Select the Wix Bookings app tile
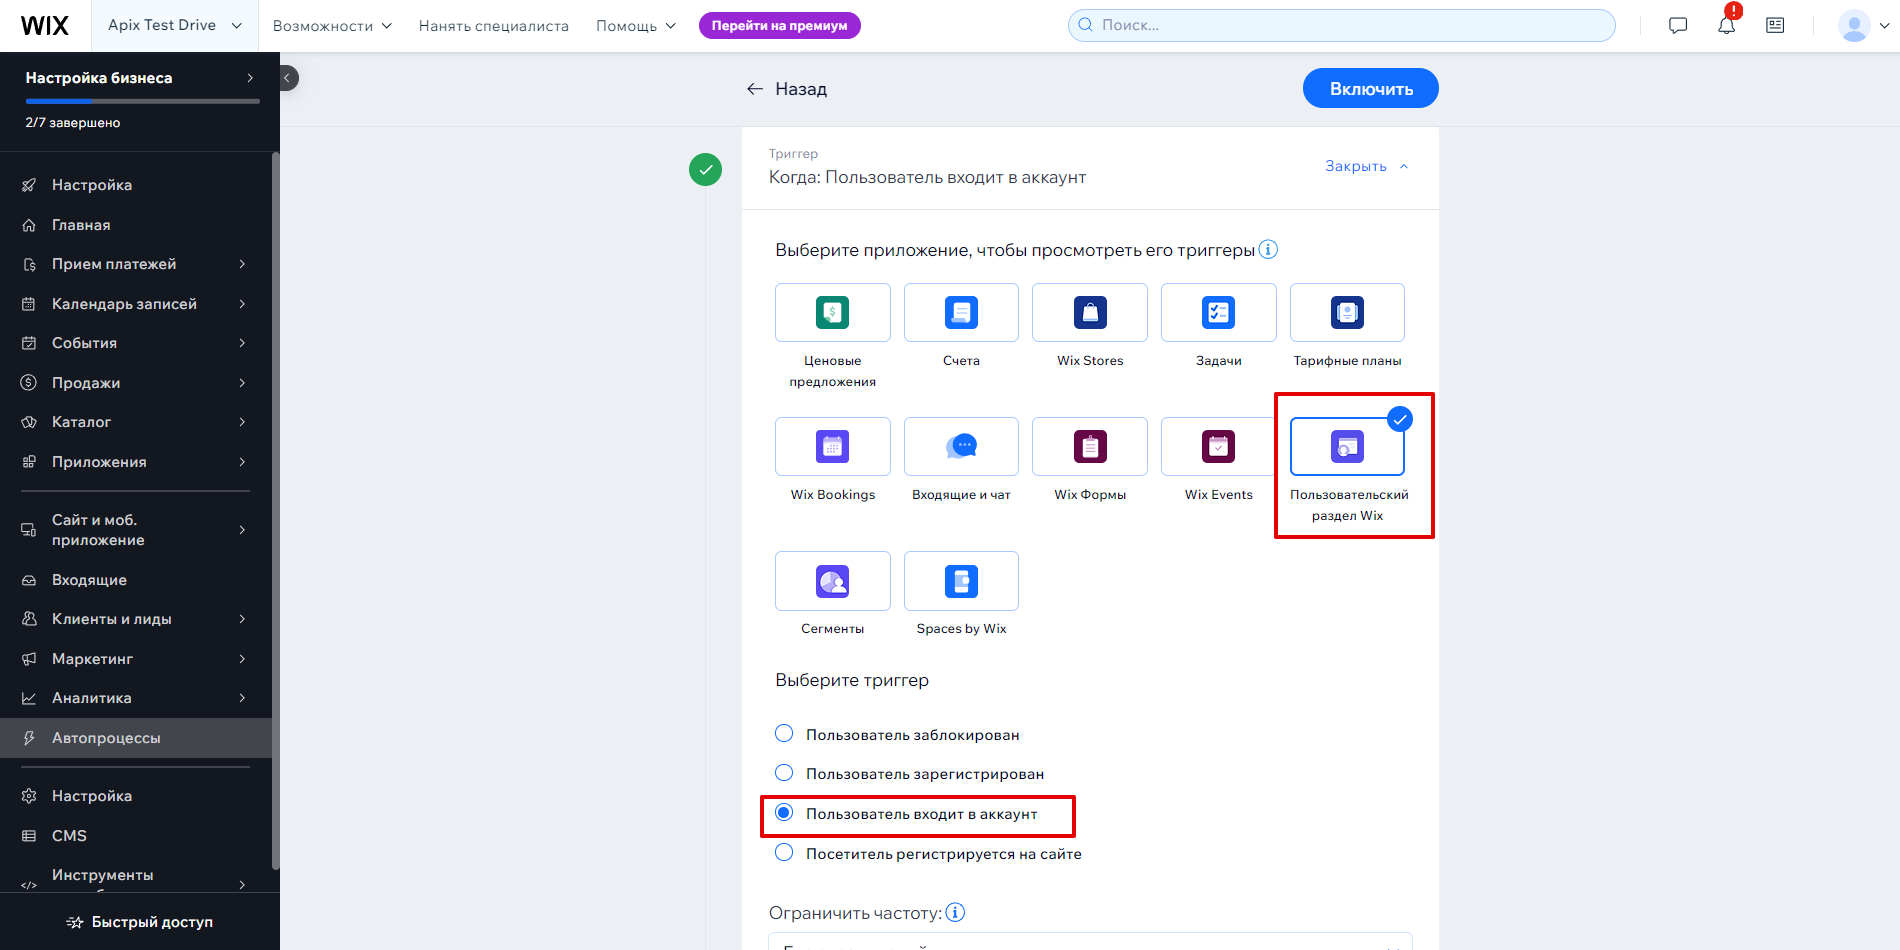This screenshot has width=1900, height=950. (832, 447)
